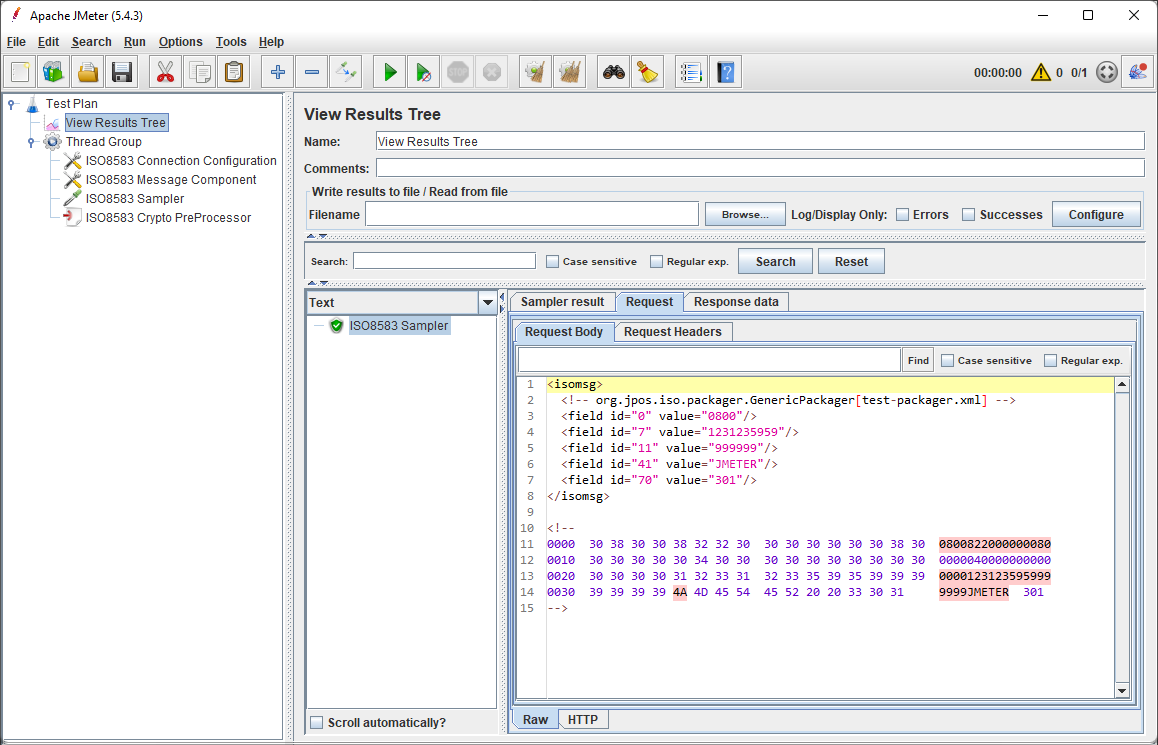The image size is (1158, 745).
Task: Collapse the Thread Group tree node
Action: click(x=32, y=142)
